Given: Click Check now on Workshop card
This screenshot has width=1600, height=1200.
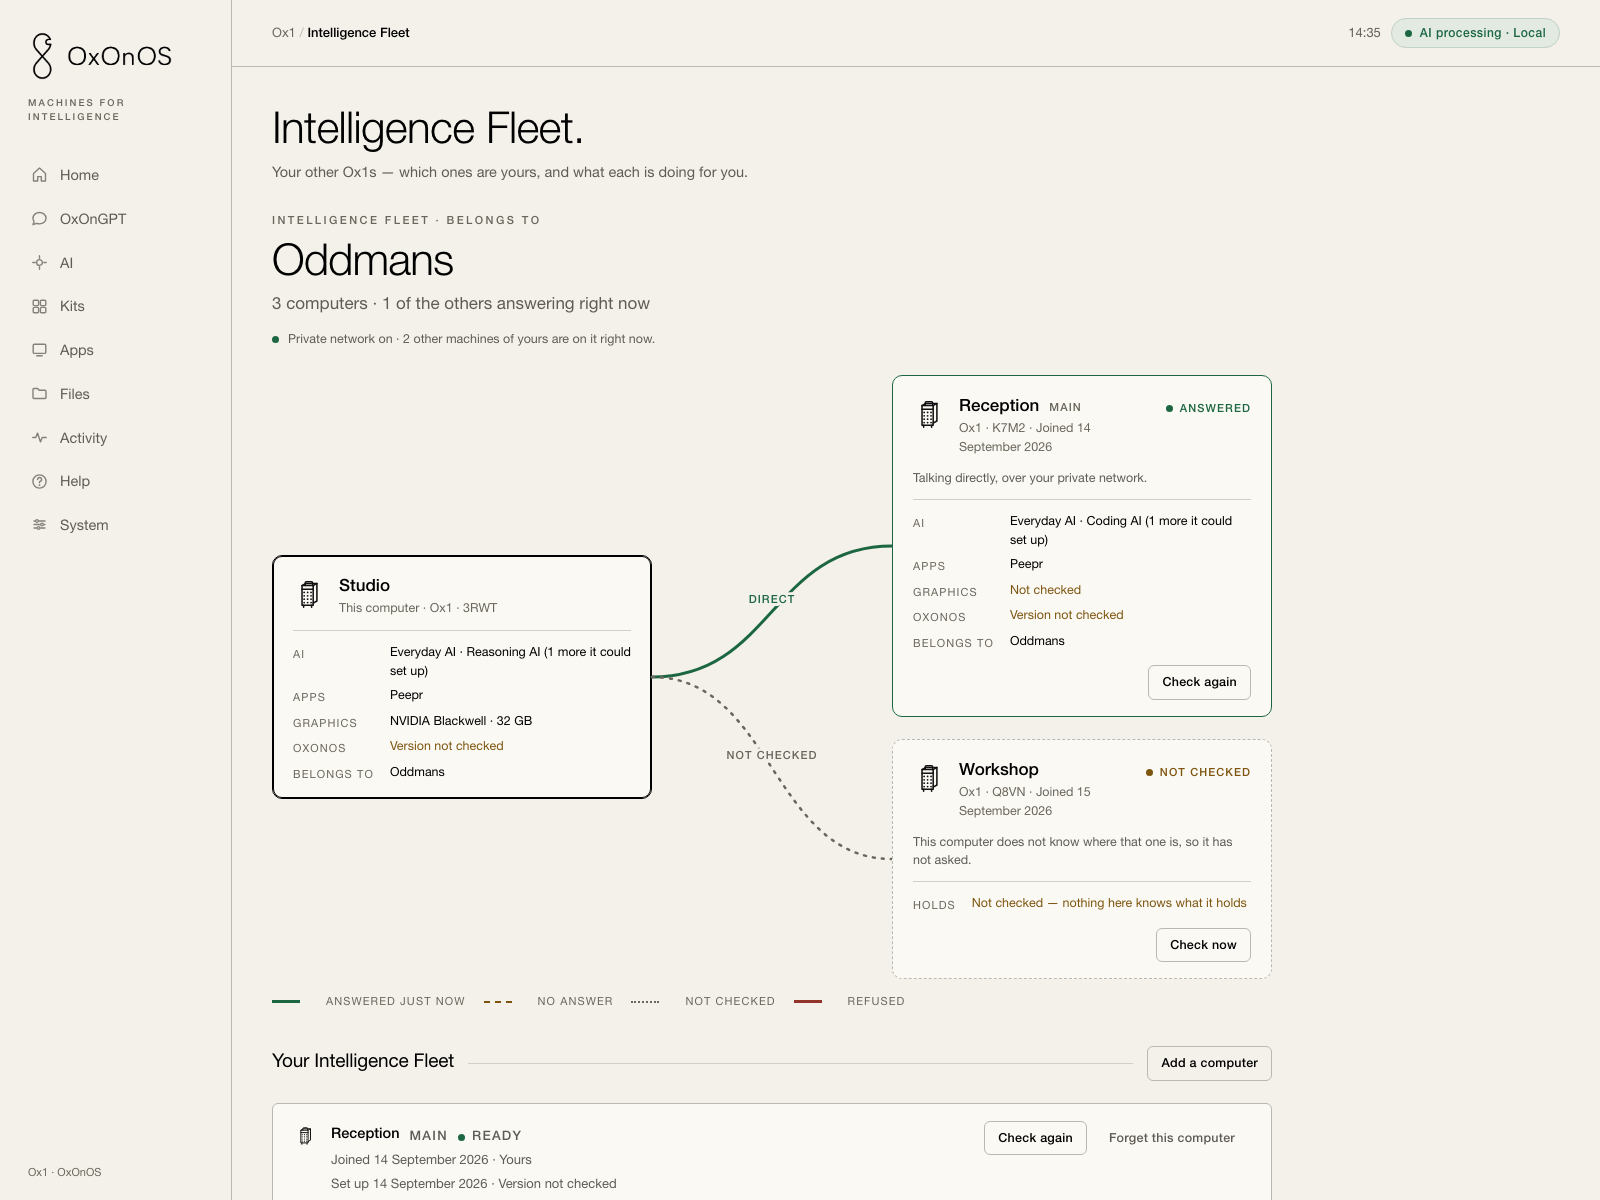Looking at the screenshot, I should tap(1203, 945).
